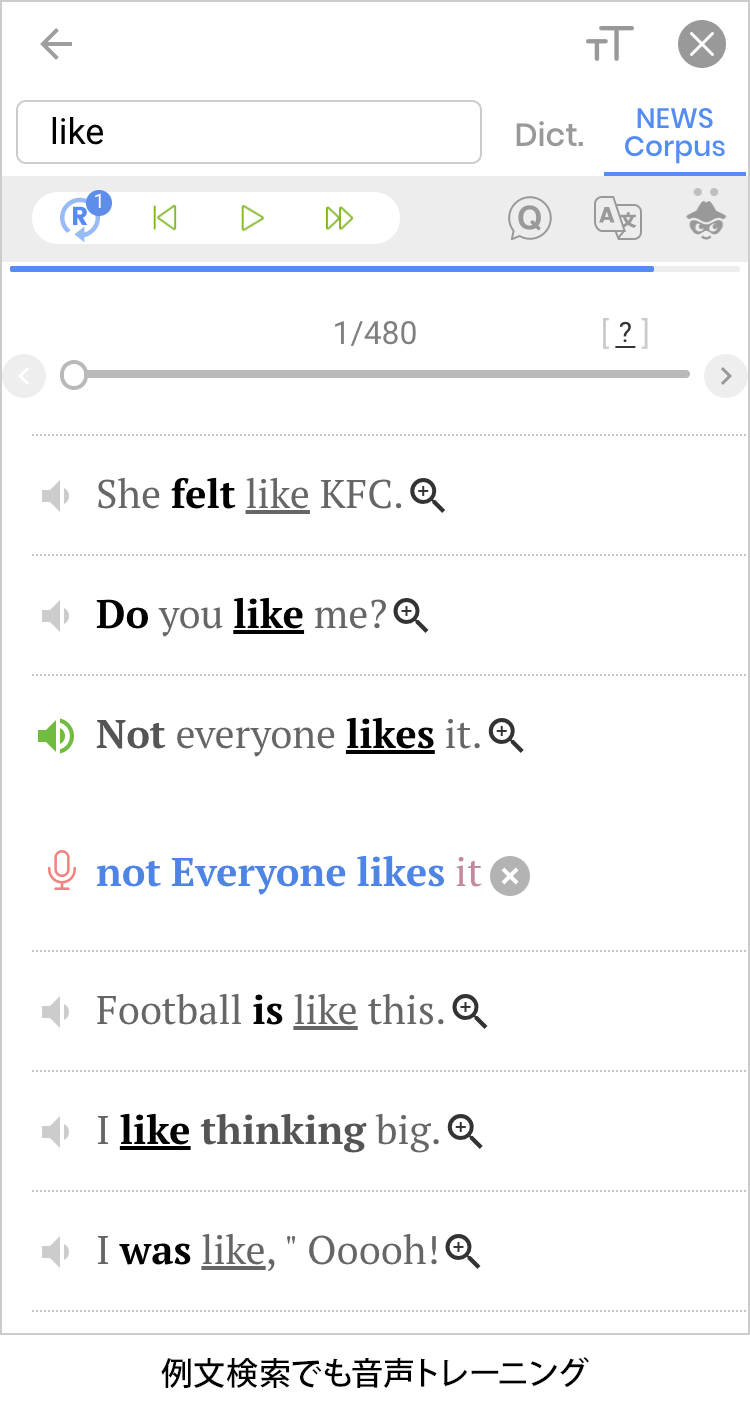The image size is (750, 1415).
Task: Select the NEWS Corpus tab
Action: pyautogui.click(x=674, y=133)
